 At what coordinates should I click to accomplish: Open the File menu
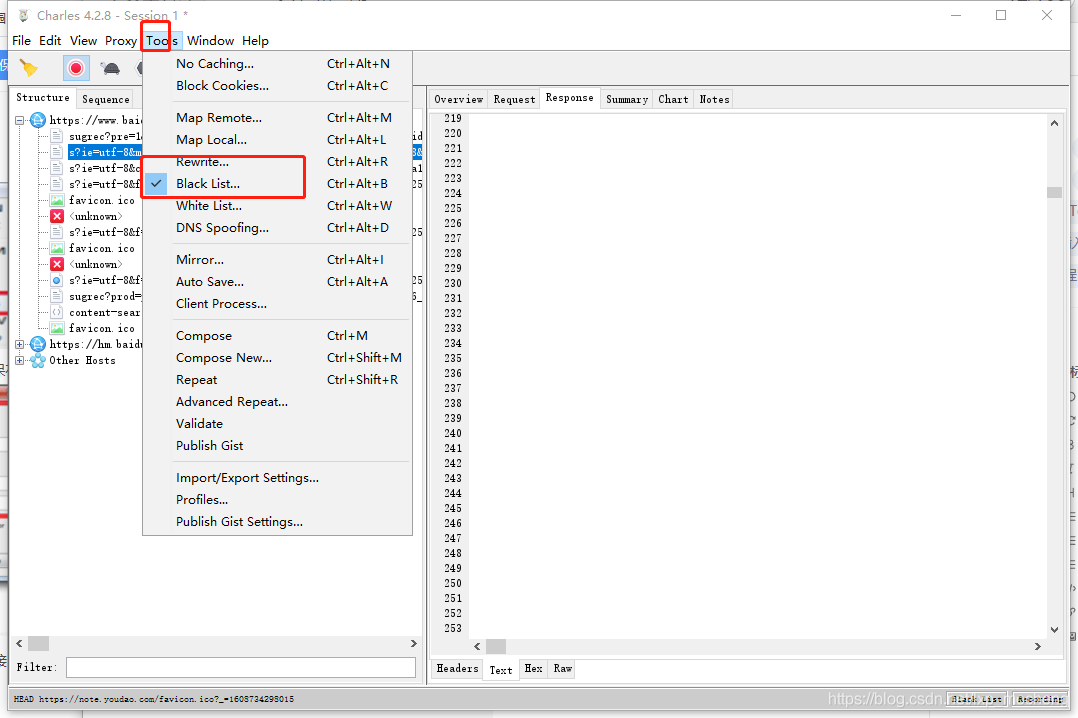coord(21,41)
